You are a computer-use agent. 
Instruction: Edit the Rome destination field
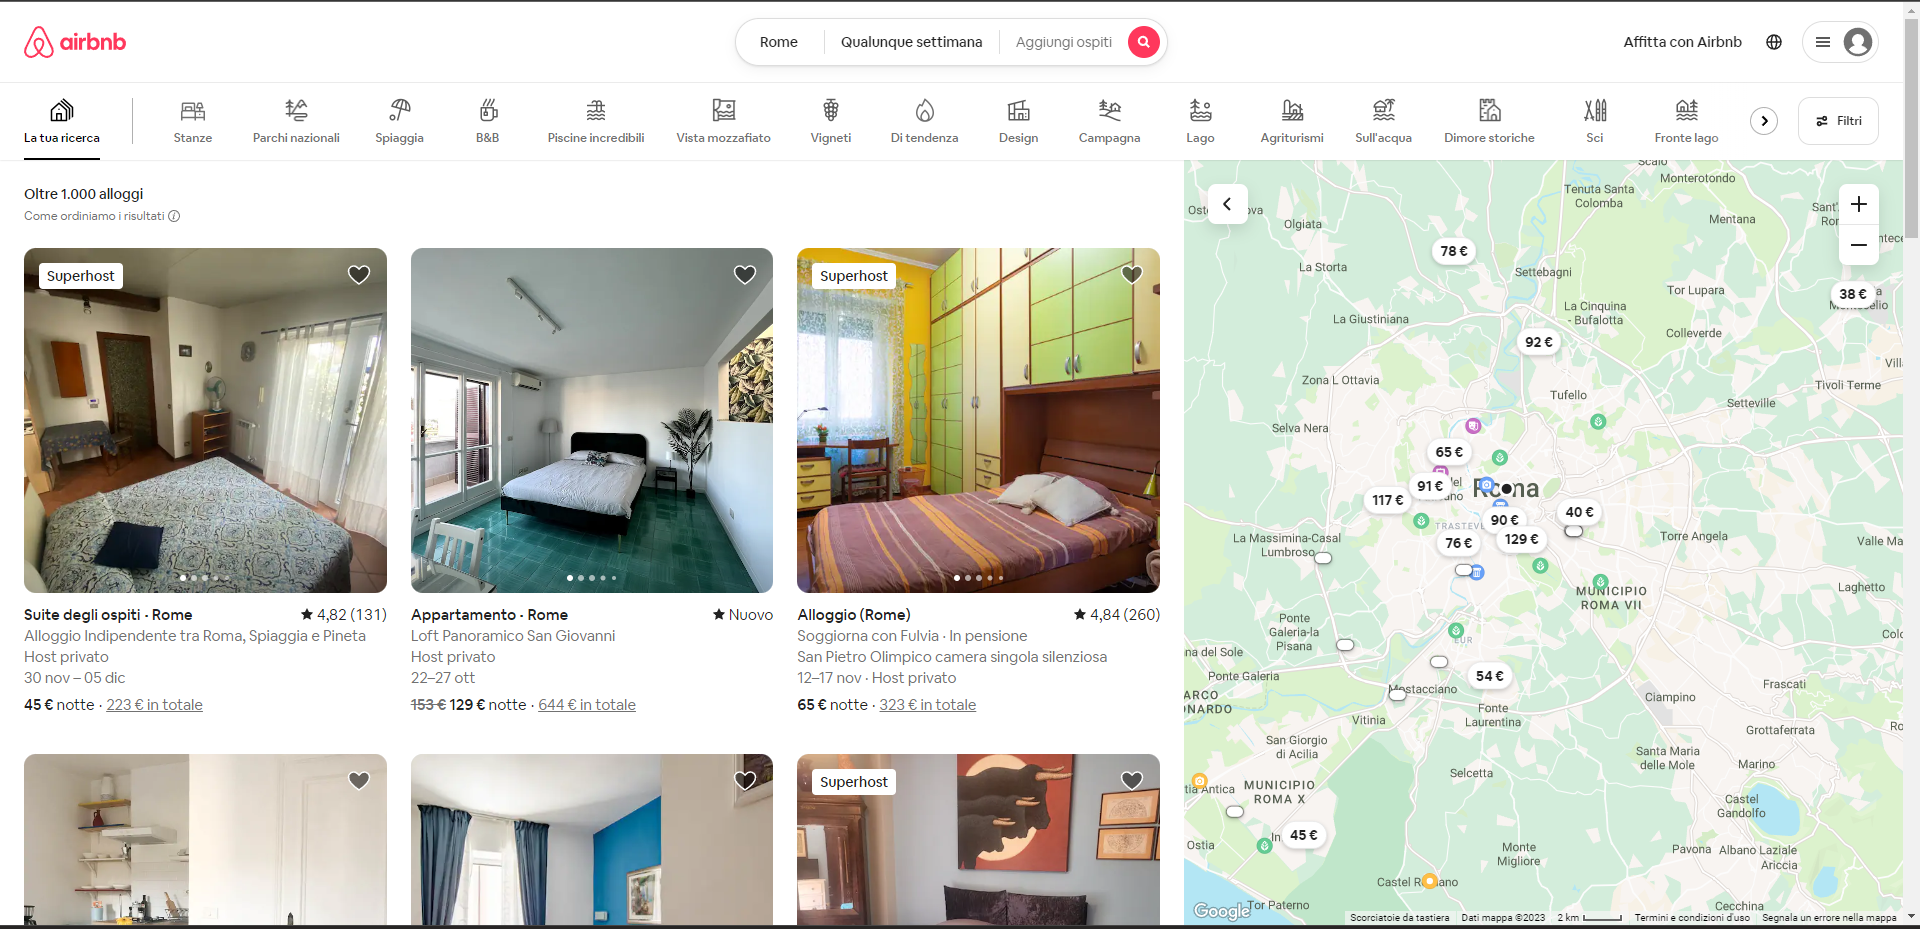pos(779,42)
